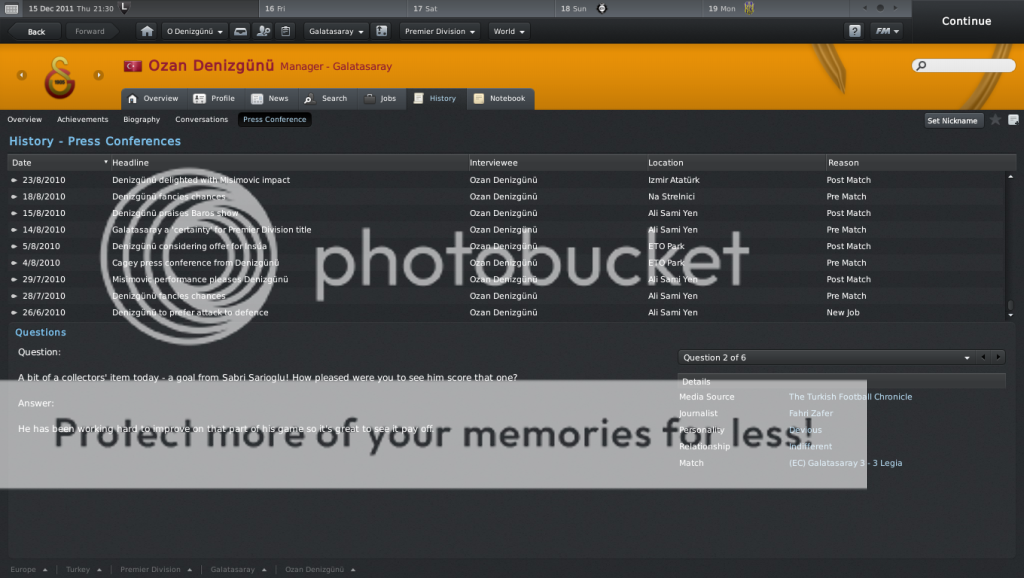Click the Turkish flag next to manager name
This screenshot has width=1024, height=578.
pos(133,66)
